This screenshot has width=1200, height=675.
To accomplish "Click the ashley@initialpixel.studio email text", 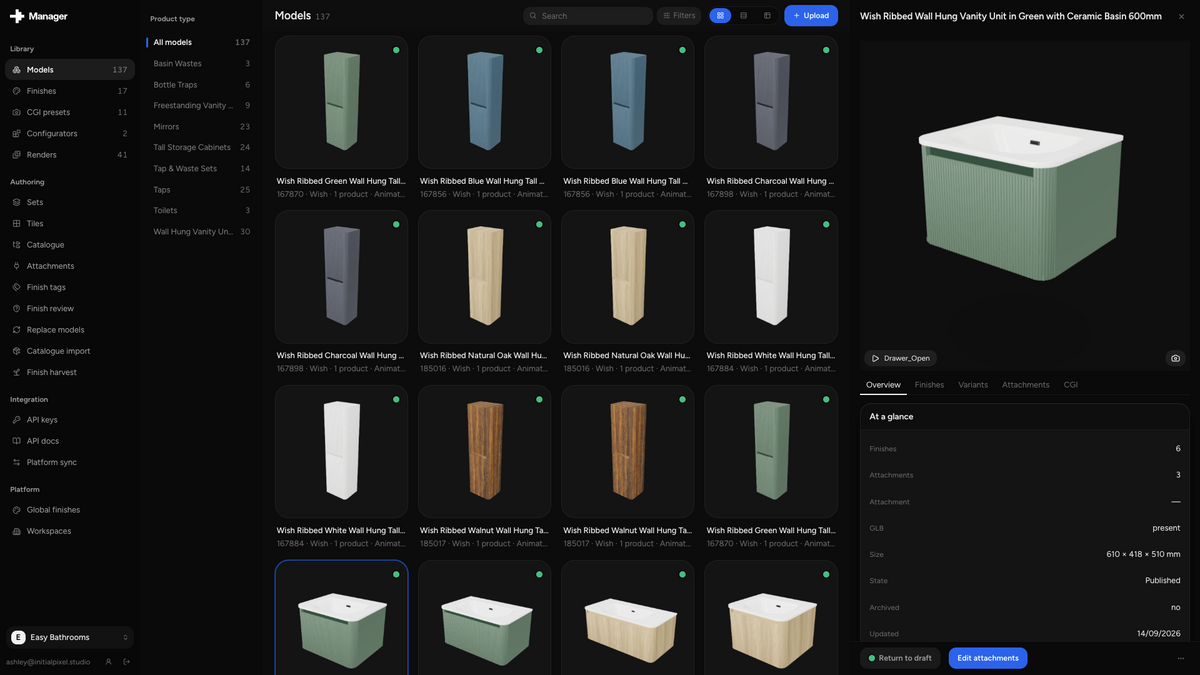I will pyautogui.click(x=48, y=662).
